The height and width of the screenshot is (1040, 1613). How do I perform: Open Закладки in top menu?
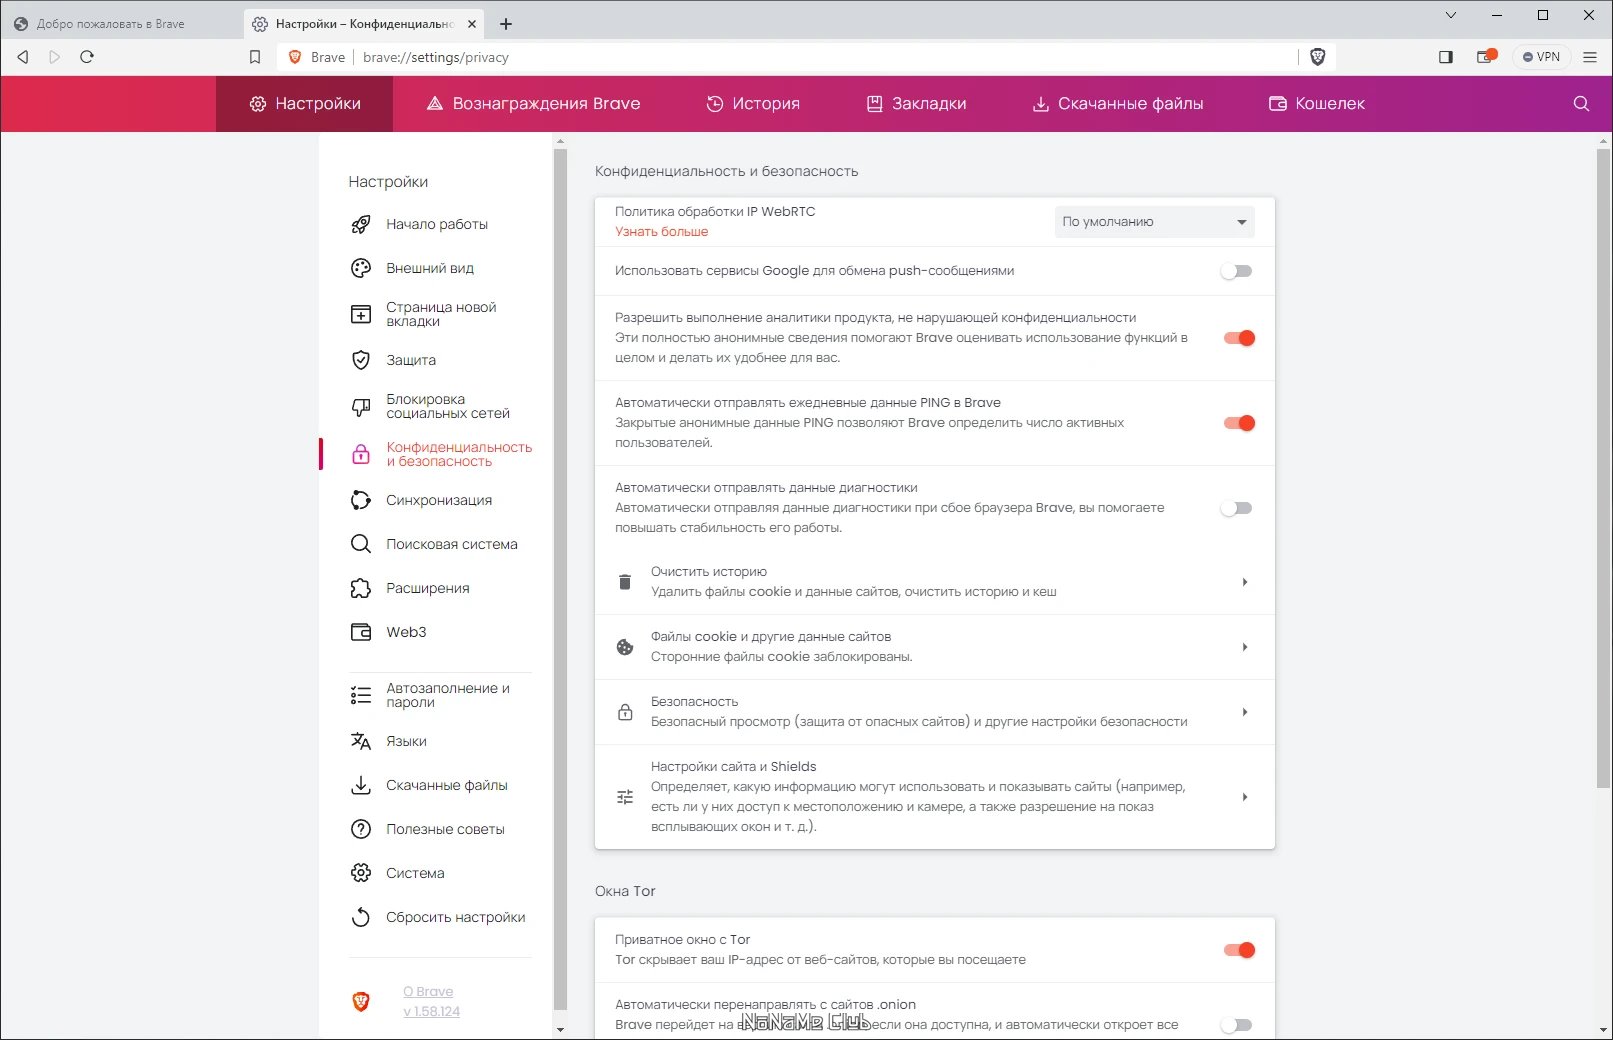pyautogui.click(x=916, y=104)
